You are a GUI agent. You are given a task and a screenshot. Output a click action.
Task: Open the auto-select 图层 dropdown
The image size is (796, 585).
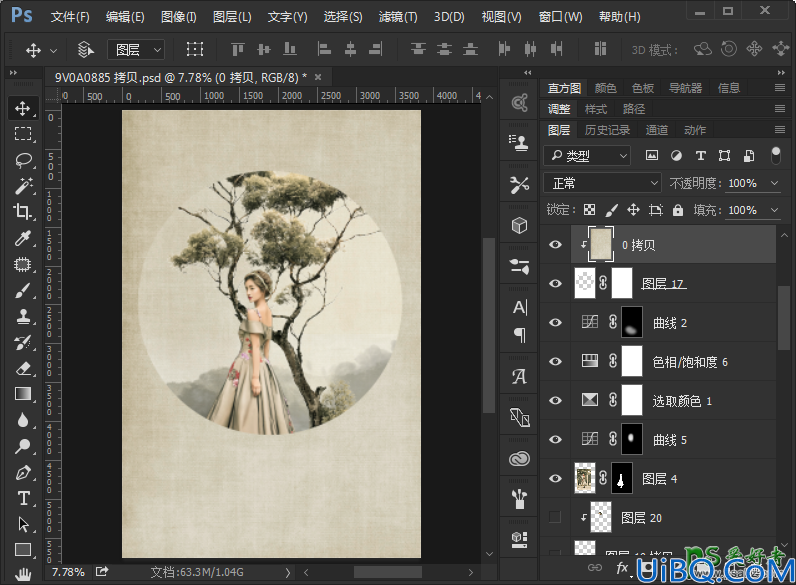136,50
